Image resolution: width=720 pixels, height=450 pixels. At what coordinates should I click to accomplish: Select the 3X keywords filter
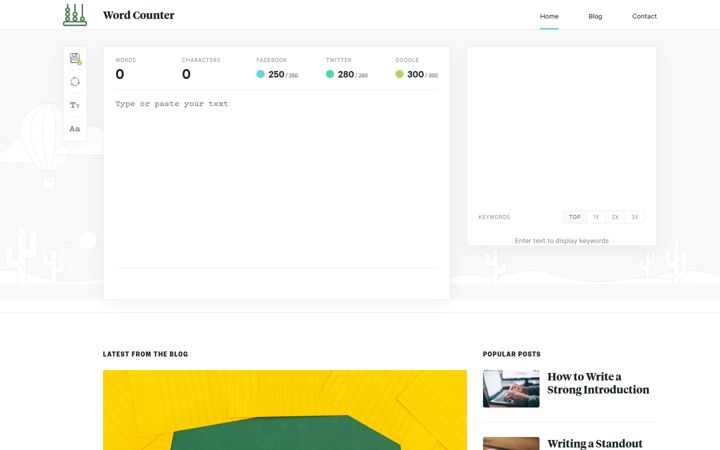(x=635, y=217)
